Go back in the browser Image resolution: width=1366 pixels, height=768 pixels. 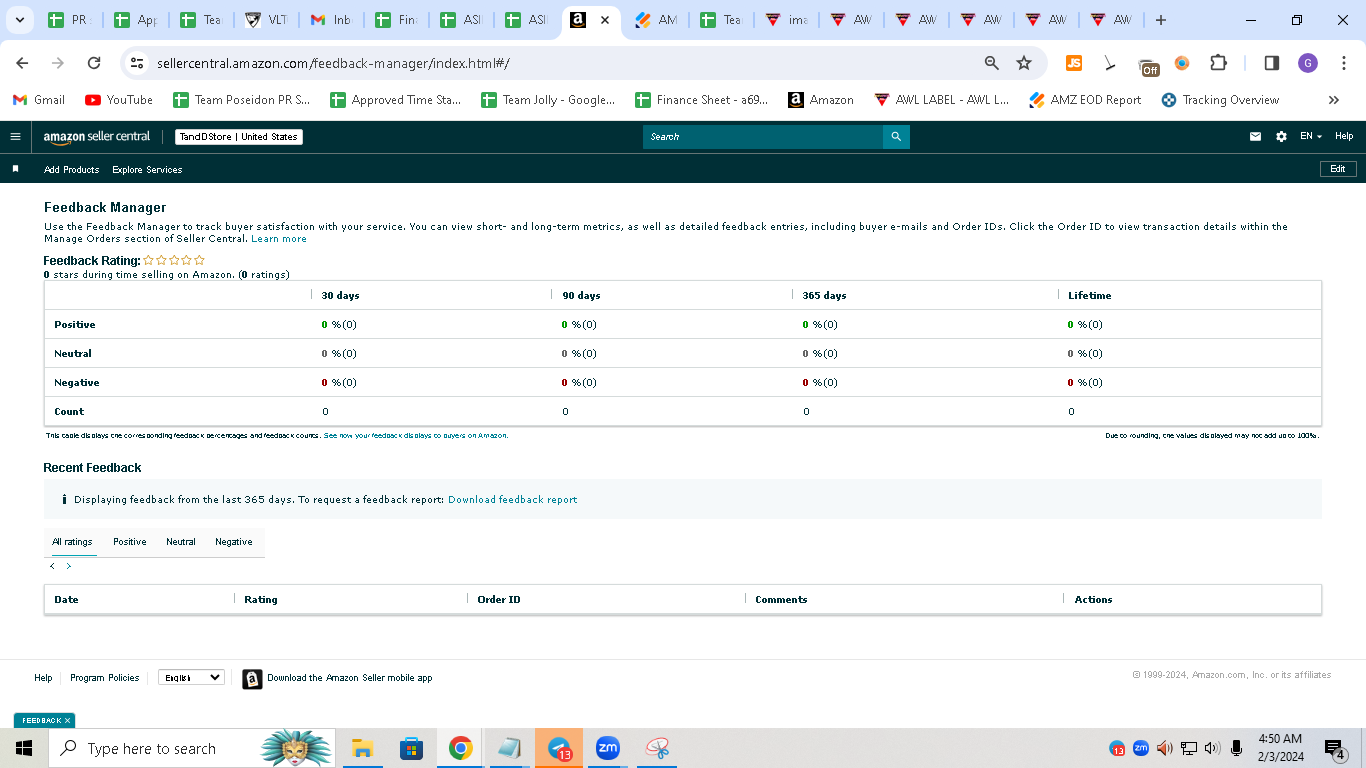(x=22, y=63)
